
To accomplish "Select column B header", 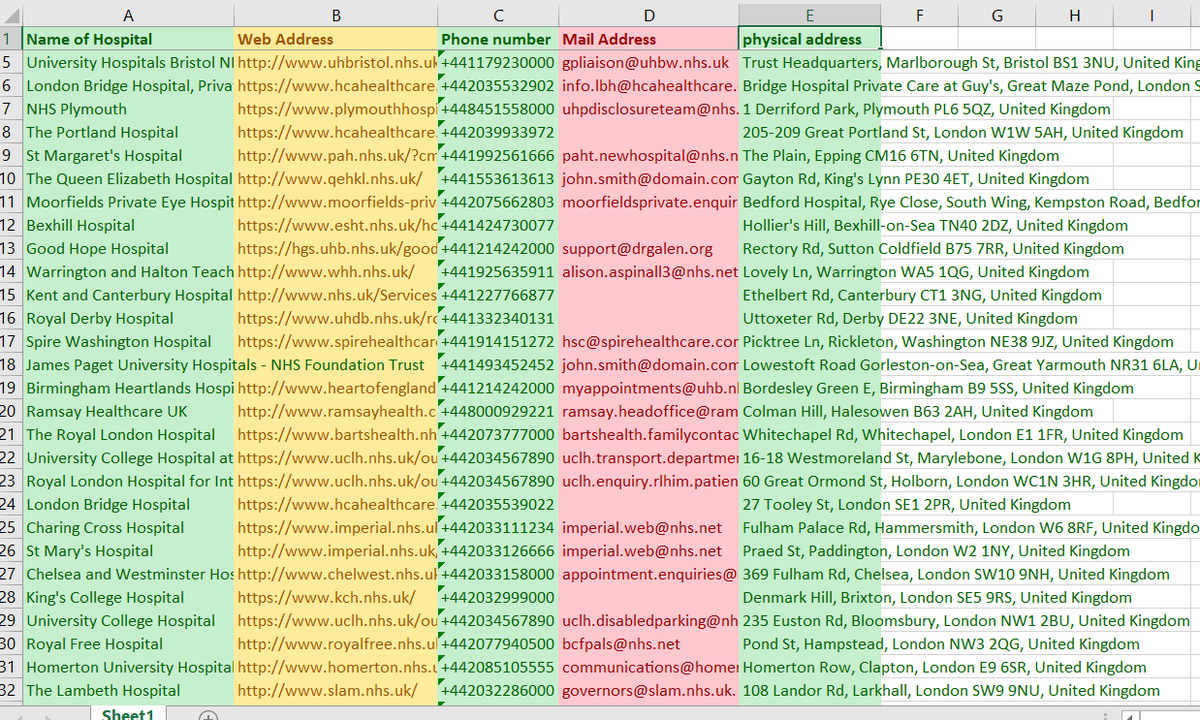I will tap(336, 15).
